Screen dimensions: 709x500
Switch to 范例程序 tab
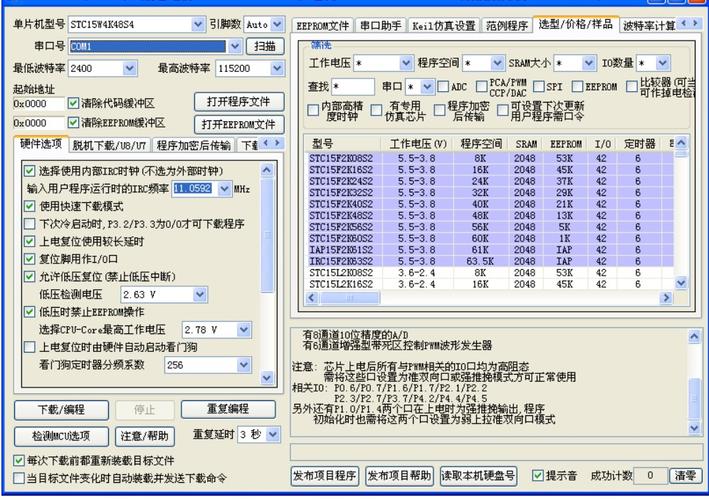pyautogui.click(x=507, y=26)
